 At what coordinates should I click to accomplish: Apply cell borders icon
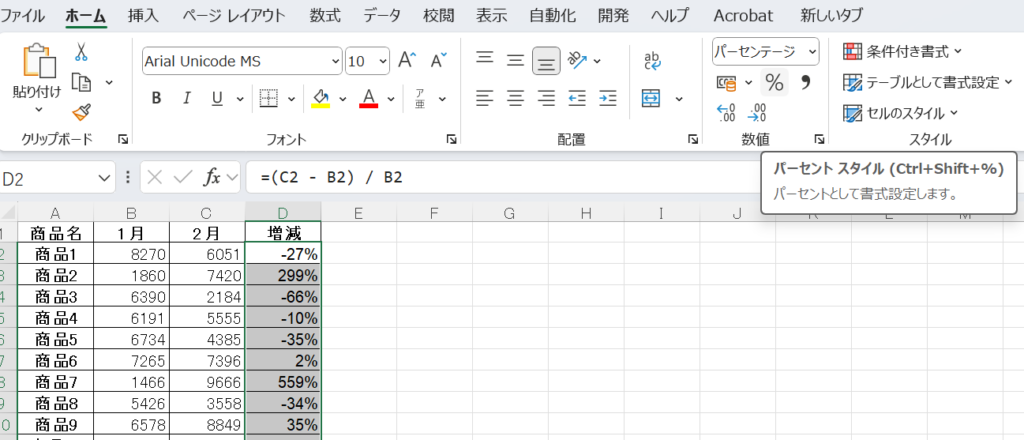pyautogui.click(x=269, y=99)
